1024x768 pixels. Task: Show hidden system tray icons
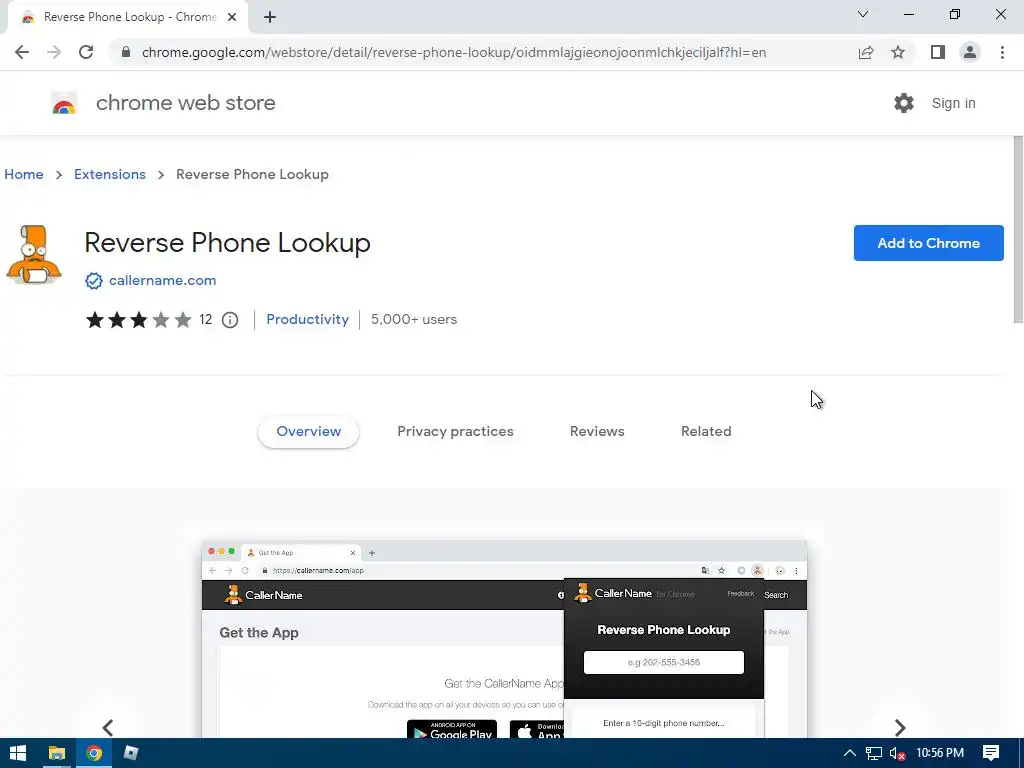(x=850, y=753)
